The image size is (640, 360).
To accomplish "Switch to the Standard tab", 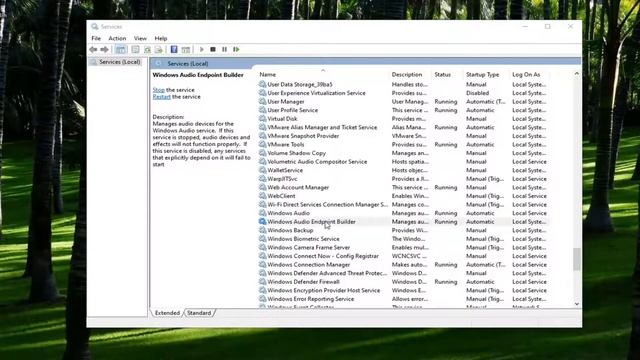I will coord(199,313).
